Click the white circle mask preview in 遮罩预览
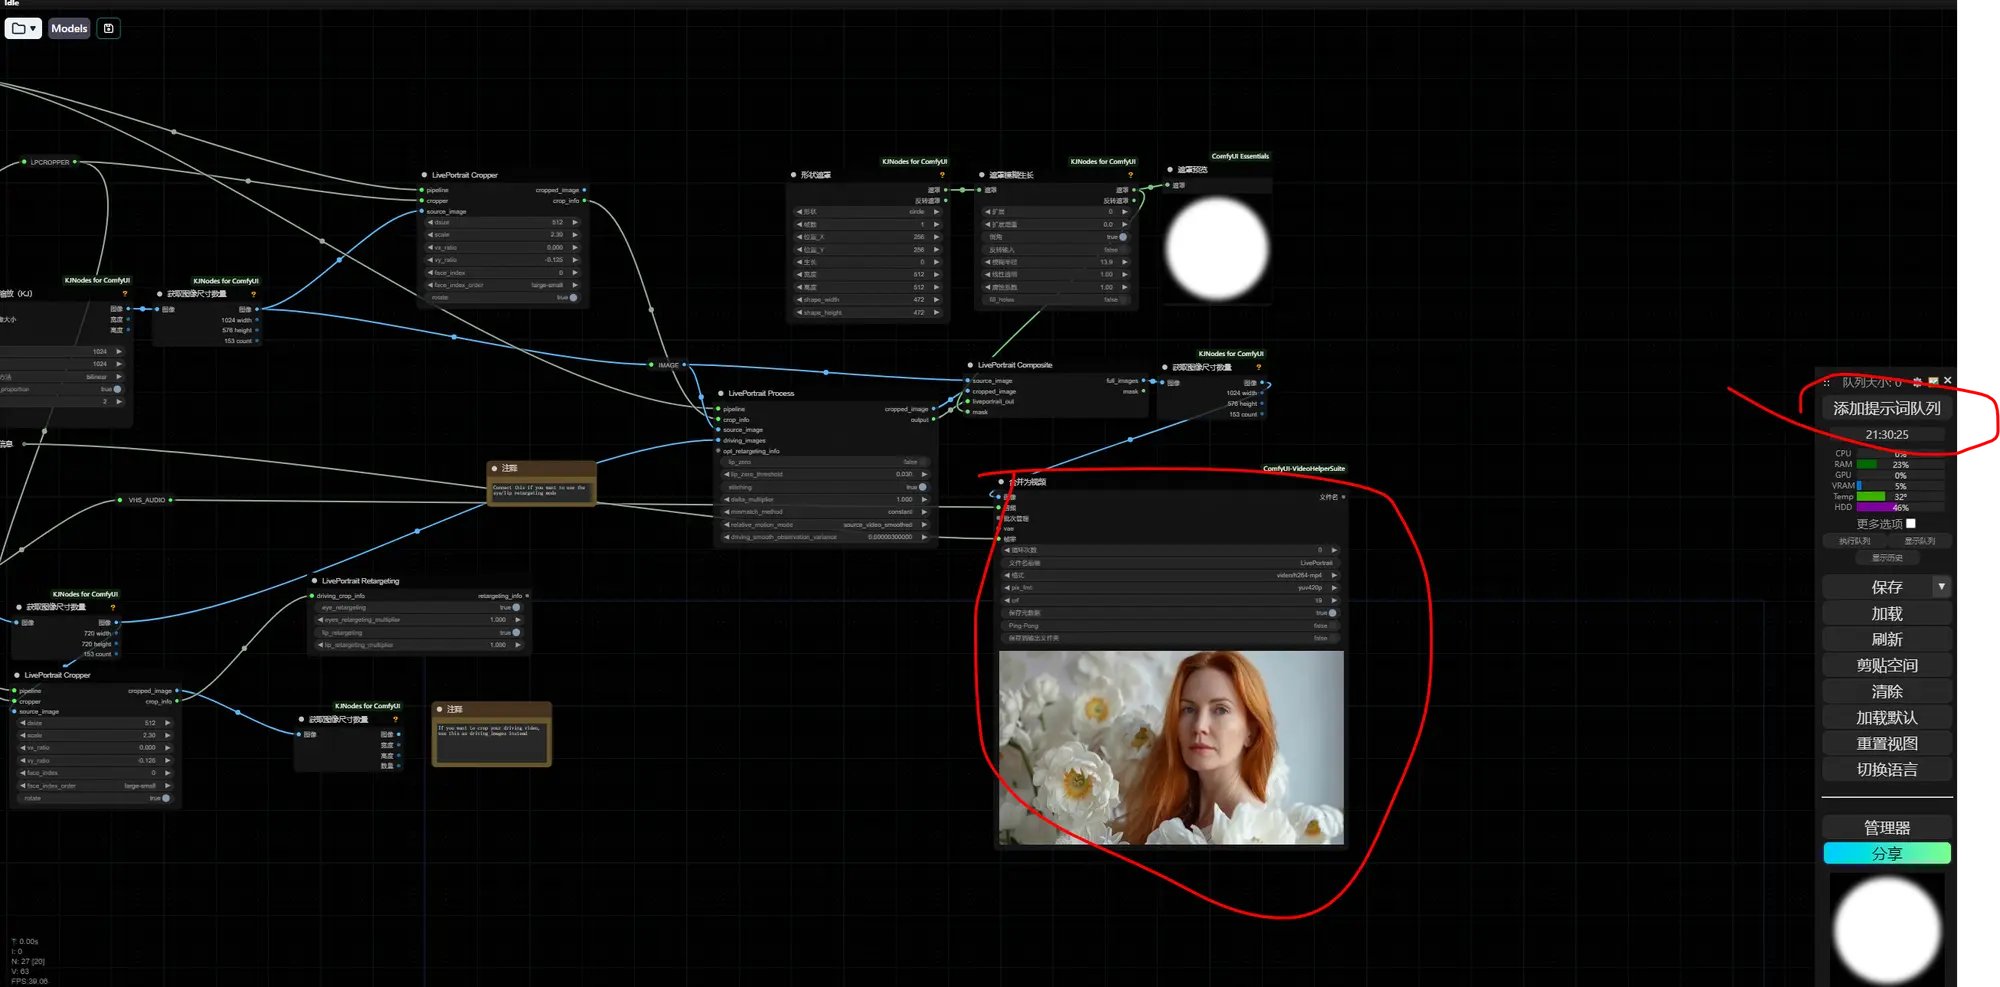Viewport: 2000px width, 987px height. click(1217, 248)
